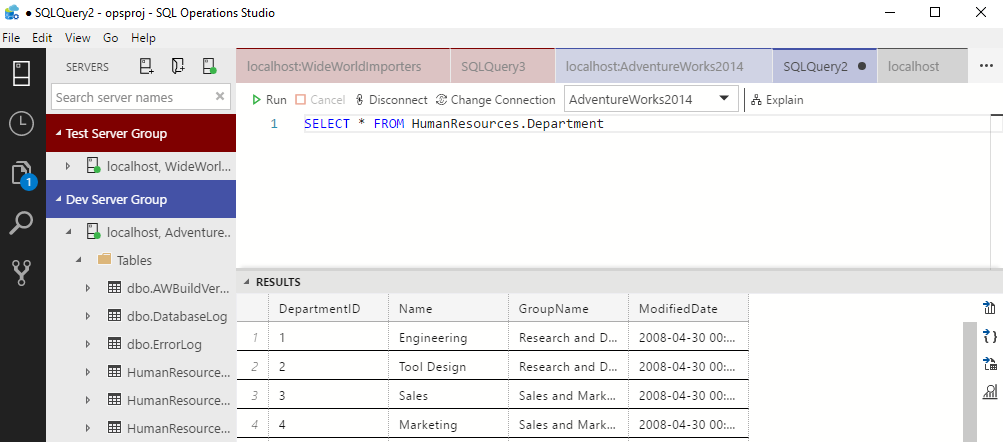Expand dbo.DatabaseLog table node
The width and height of the screenshot is (1003, 442).
88,316
